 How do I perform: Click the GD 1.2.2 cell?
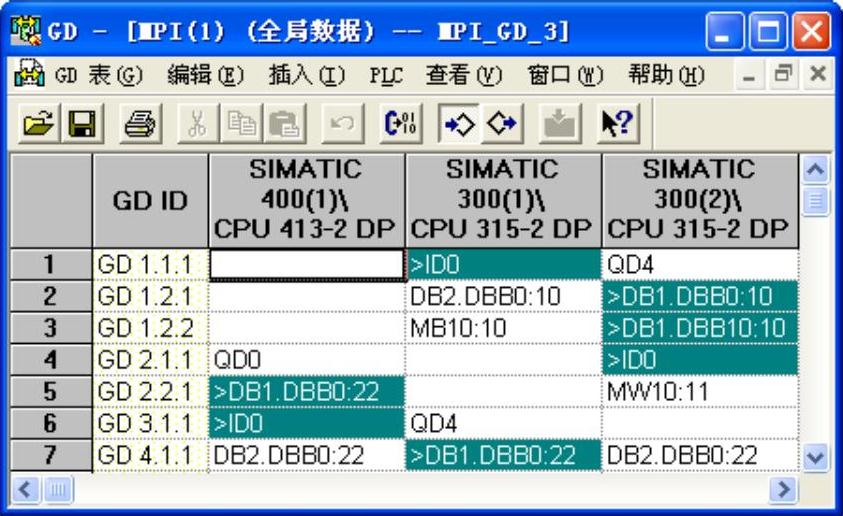pyautogui.click(x=150, y=328)
